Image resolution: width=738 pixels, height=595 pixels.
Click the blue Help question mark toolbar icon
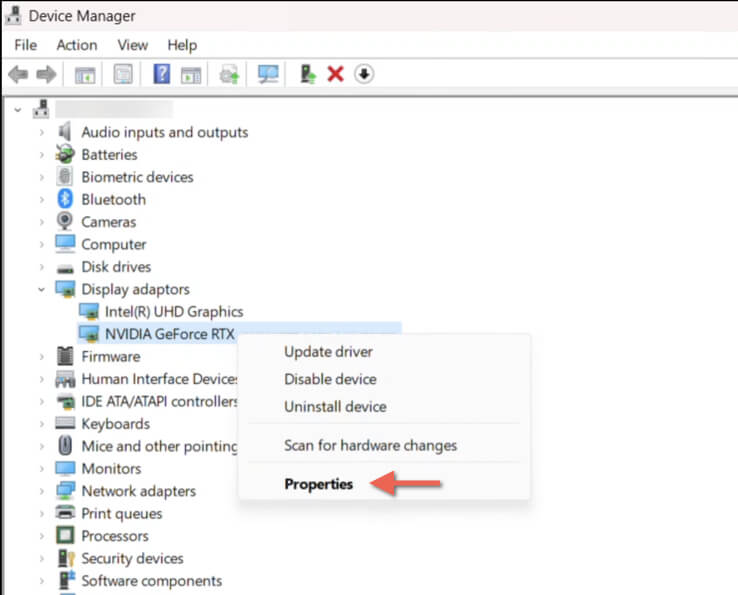tap(161, 74)
